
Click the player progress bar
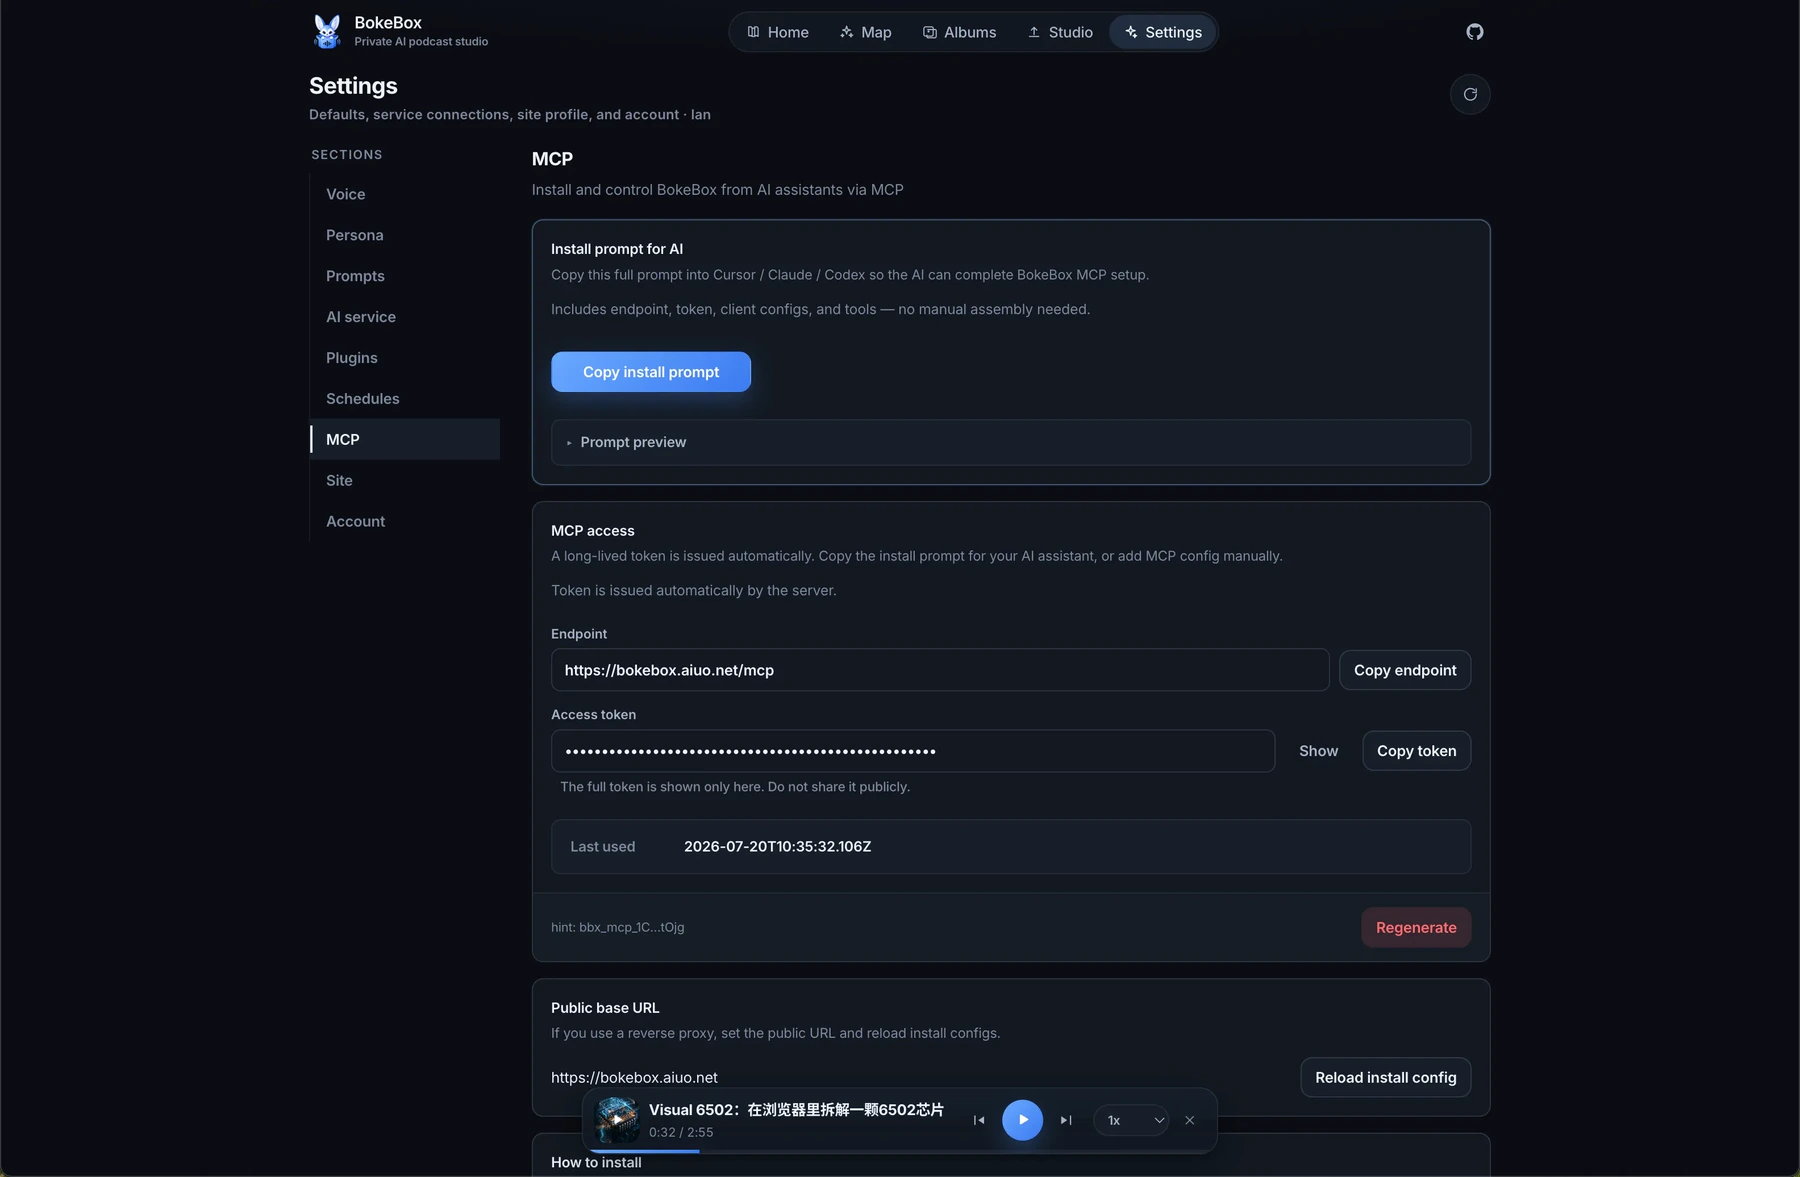pyautogui.click(x=900, y=1151)
